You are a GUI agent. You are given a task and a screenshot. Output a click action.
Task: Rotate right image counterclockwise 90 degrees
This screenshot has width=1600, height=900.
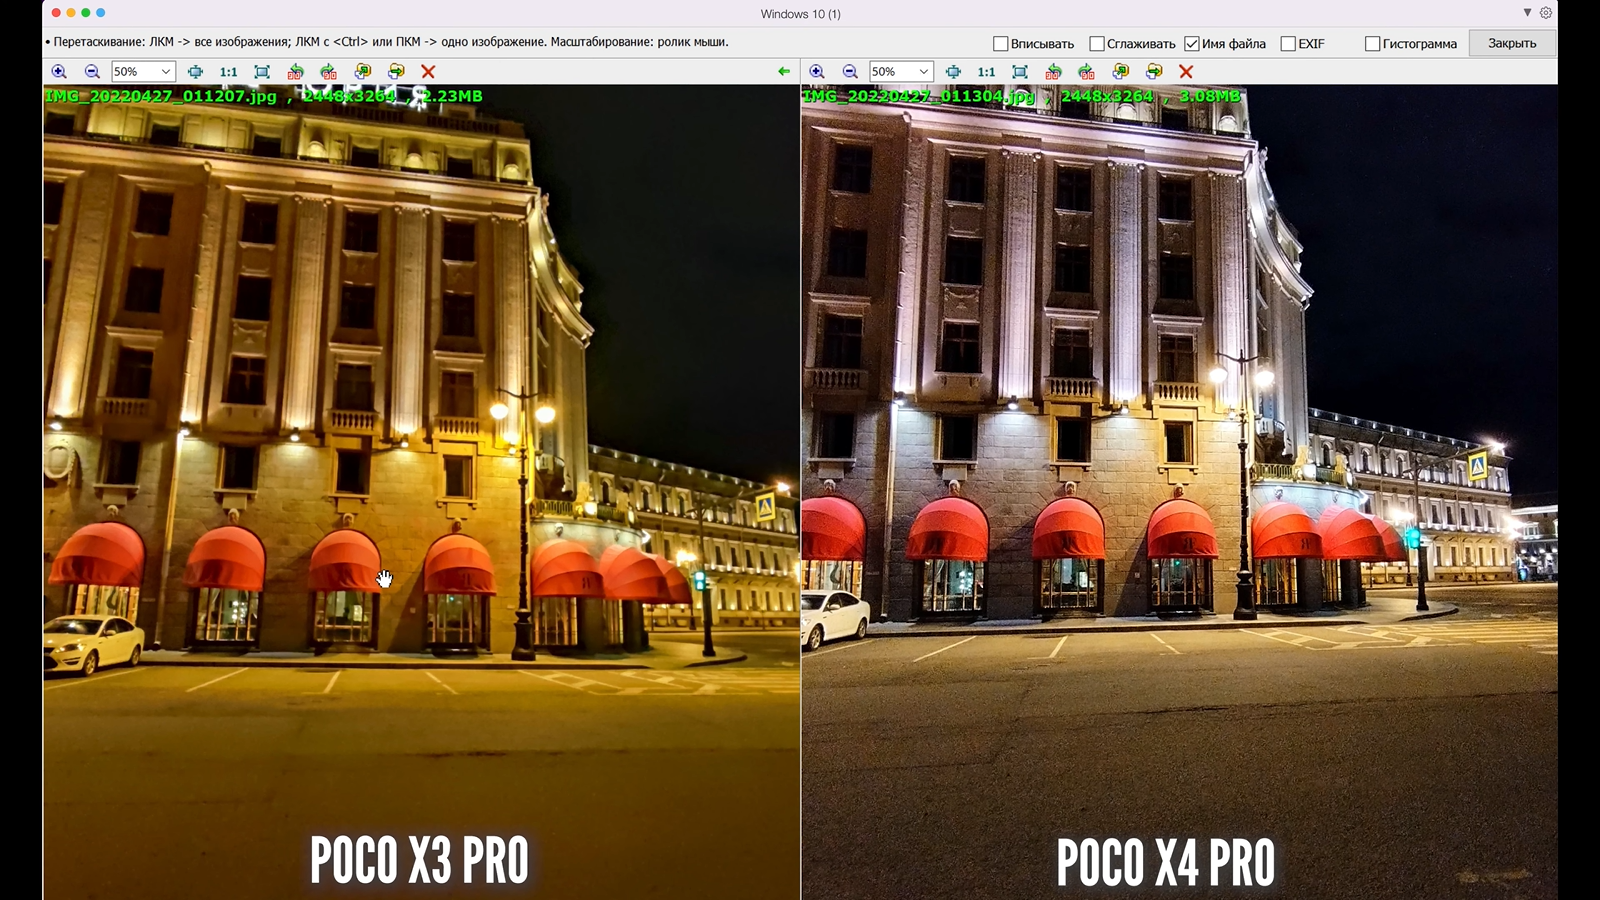(1053, 72)
